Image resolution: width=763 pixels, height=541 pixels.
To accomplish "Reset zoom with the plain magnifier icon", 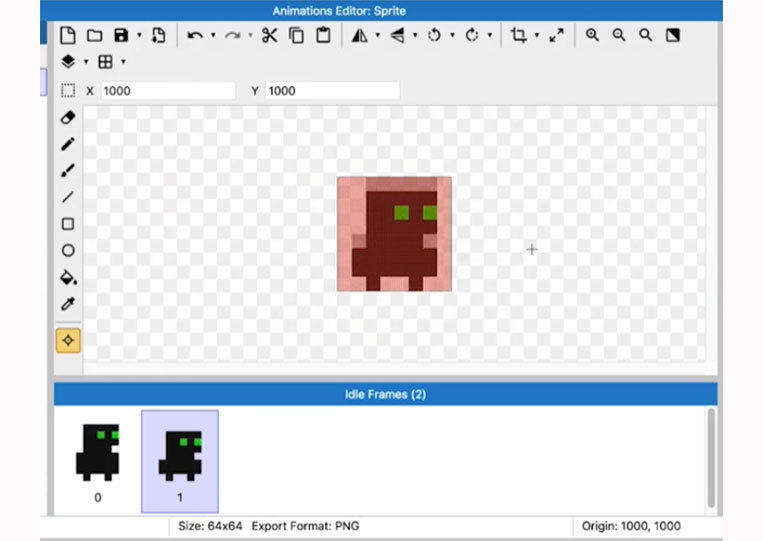I will pyautogui.click(x=646, y=36).
